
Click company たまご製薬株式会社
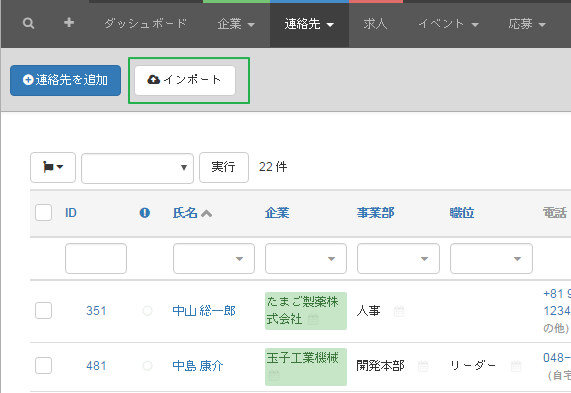[x=302, y=310]
